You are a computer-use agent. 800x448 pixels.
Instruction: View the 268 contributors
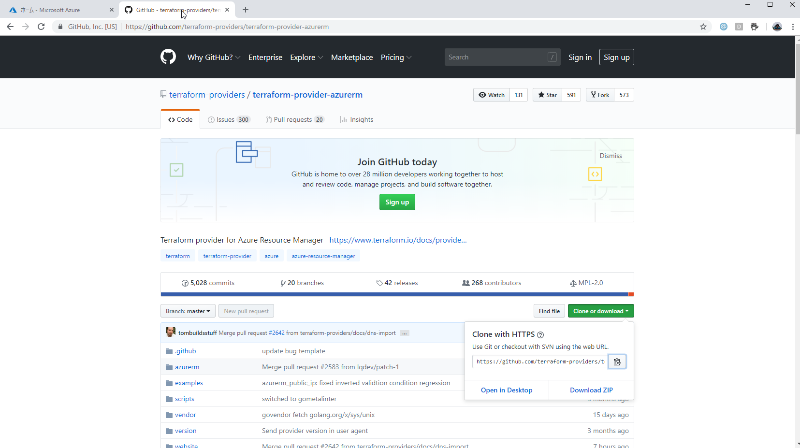click(x=491, y=283)
